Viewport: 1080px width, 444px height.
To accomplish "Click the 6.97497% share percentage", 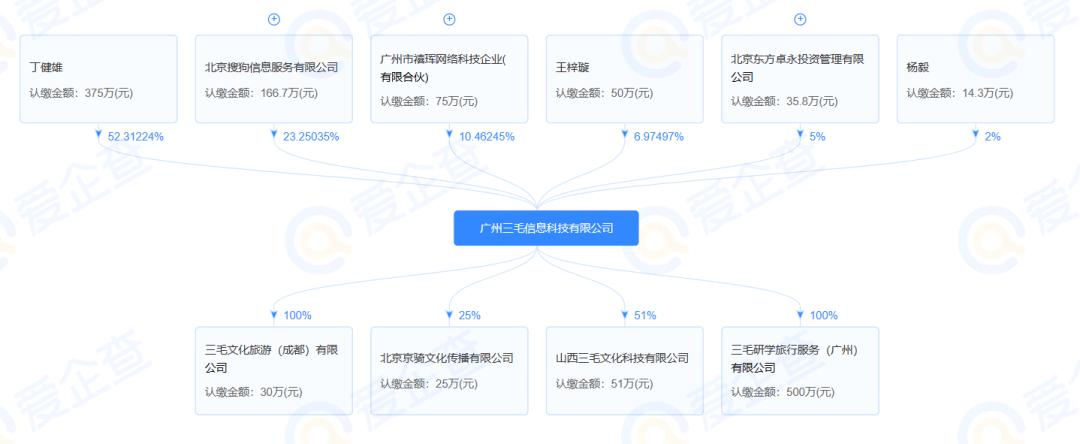I will point(658,136).
